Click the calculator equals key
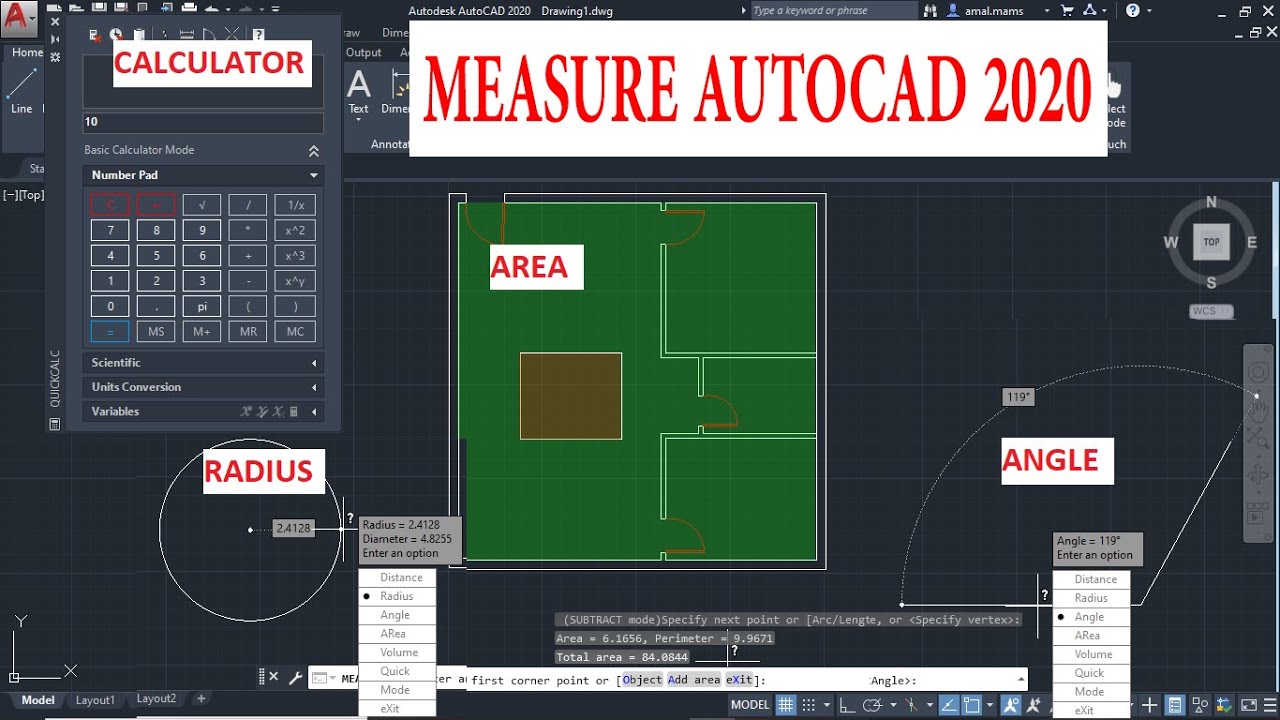Image resolution: width=1280 pixels, height=720 pixels. click(110, 332)
